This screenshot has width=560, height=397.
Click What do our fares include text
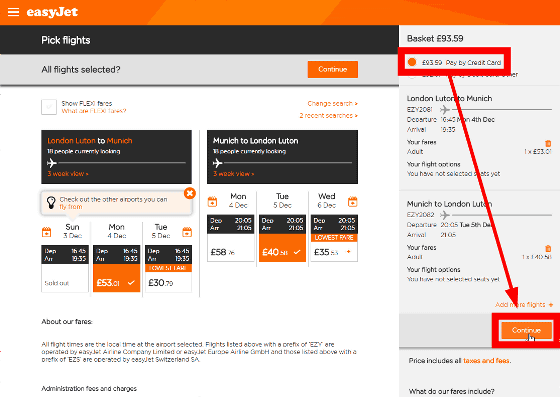click(x=451, y=391)
